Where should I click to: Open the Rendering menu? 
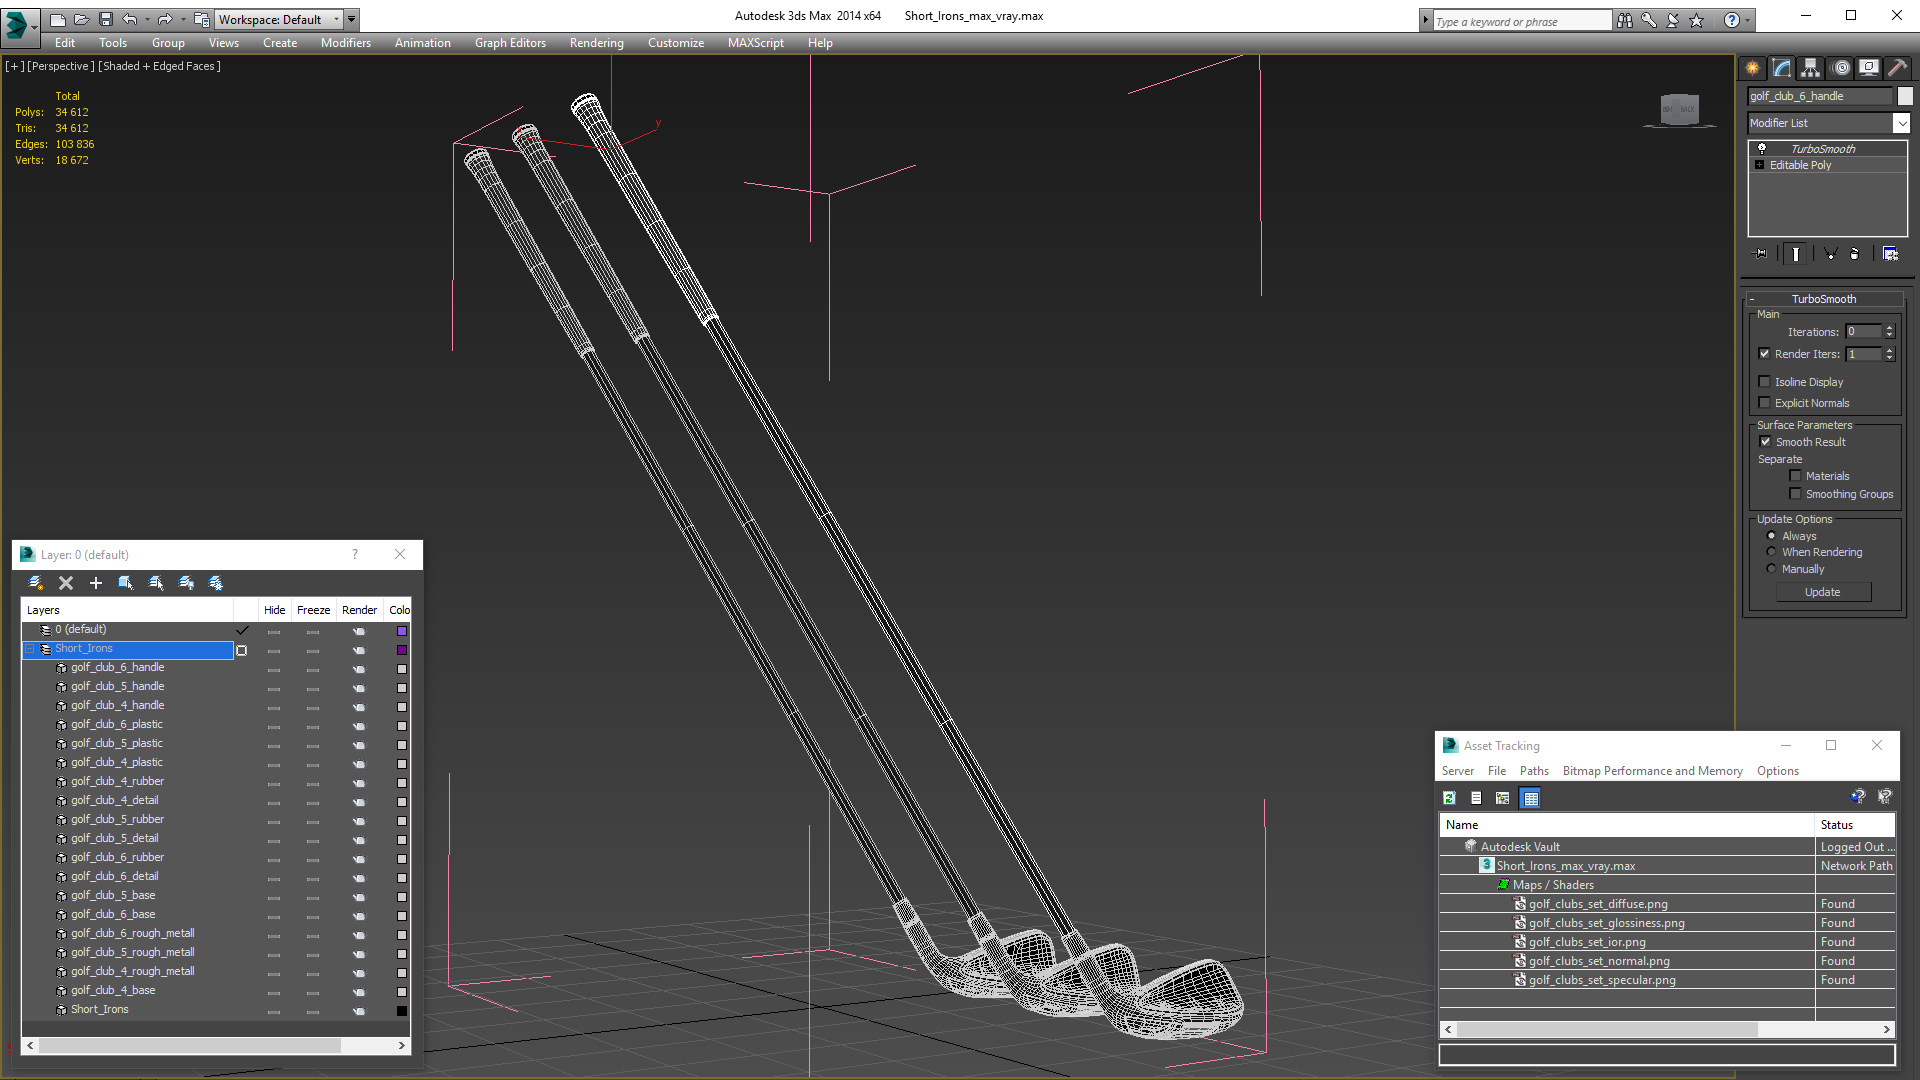pyautogui.click(x=596, y=43)
